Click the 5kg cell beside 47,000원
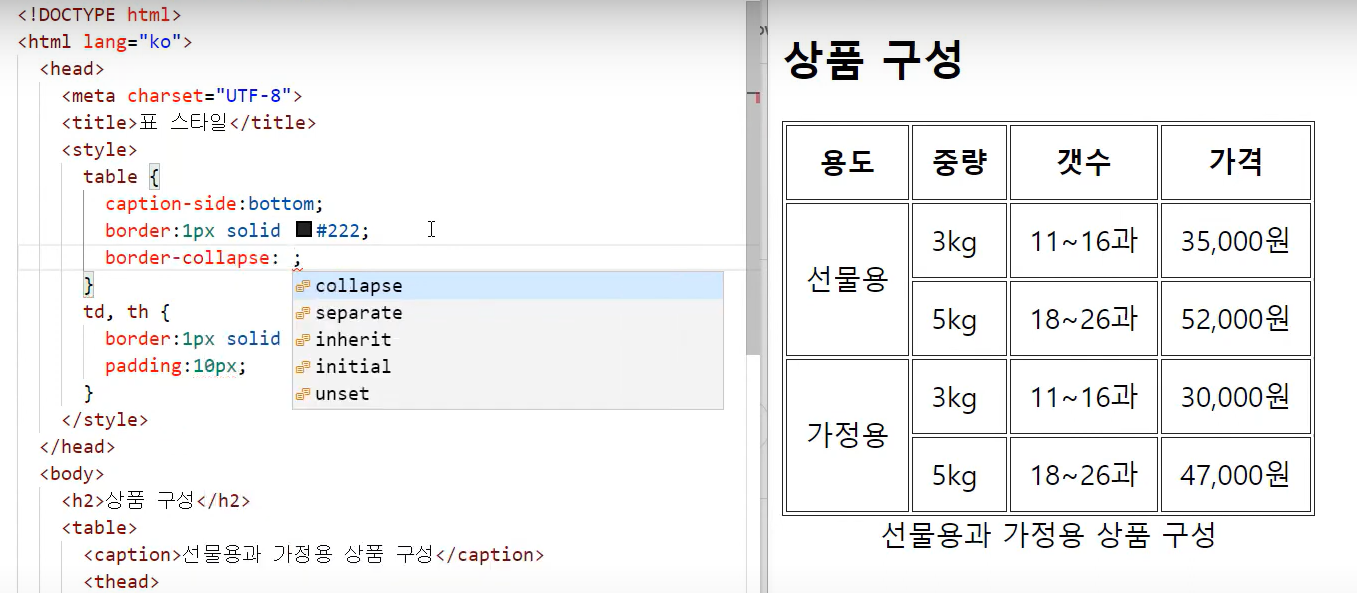This screenshot has height=593, width=1357. click(959, 475)
